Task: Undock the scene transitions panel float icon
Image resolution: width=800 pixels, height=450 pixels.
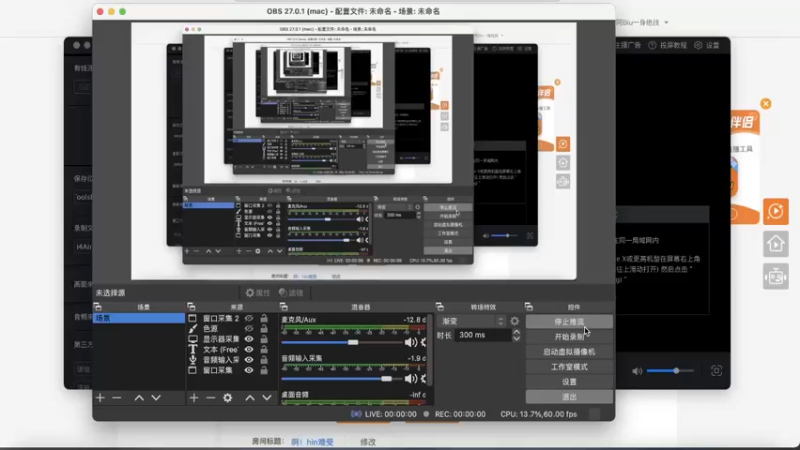Action: click(440, 307)
